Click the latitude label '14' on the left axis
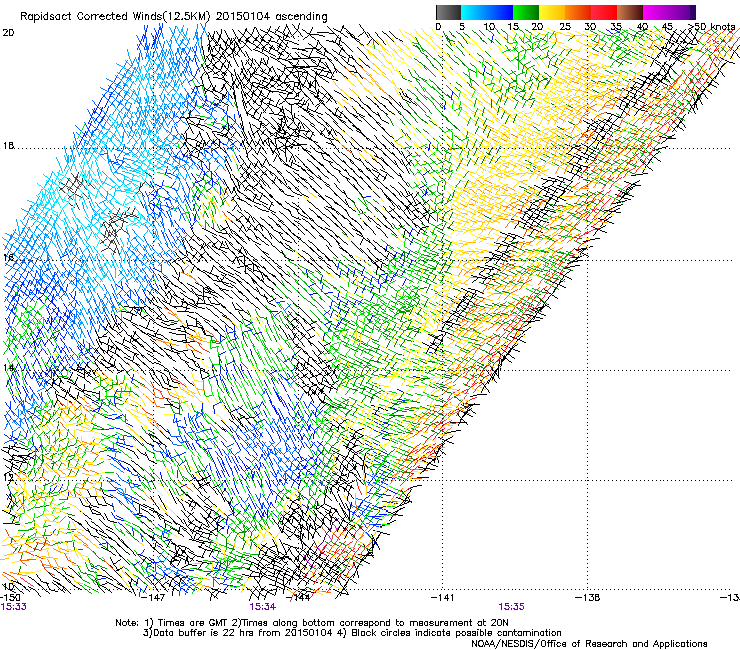 coord(8,368)
